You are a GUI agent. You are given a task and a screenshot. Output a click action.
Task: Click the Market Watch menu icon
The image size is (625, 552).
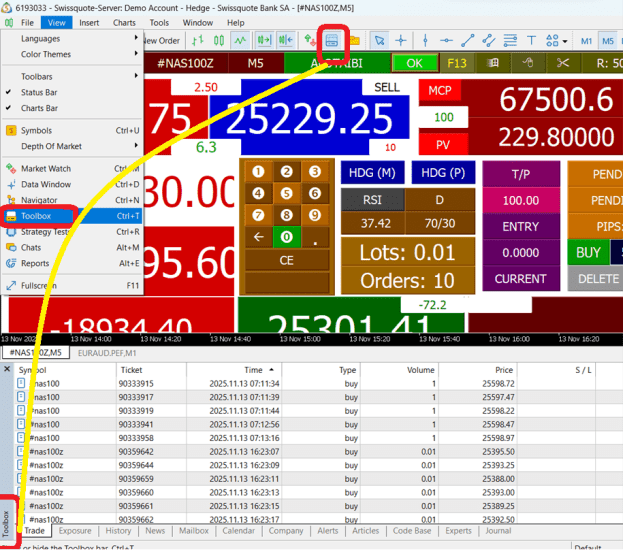point(11,168)
